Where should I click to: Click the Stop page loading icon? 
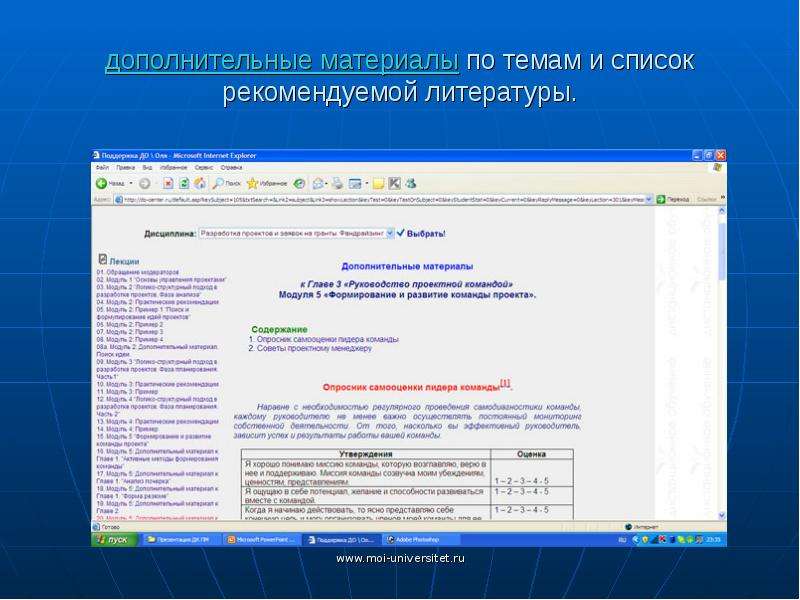(168, 183)
